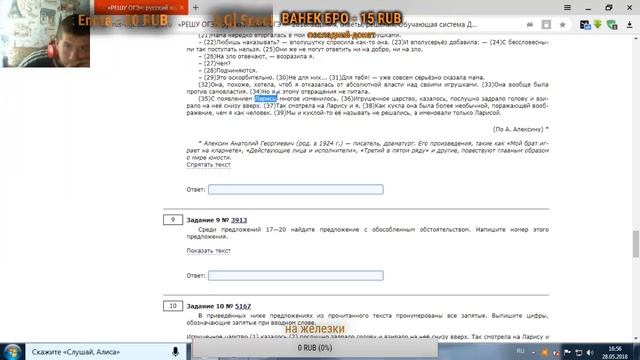Click the highlighted word Ларисы in text
The image size is (640, 360).
(x=266, y=99)
